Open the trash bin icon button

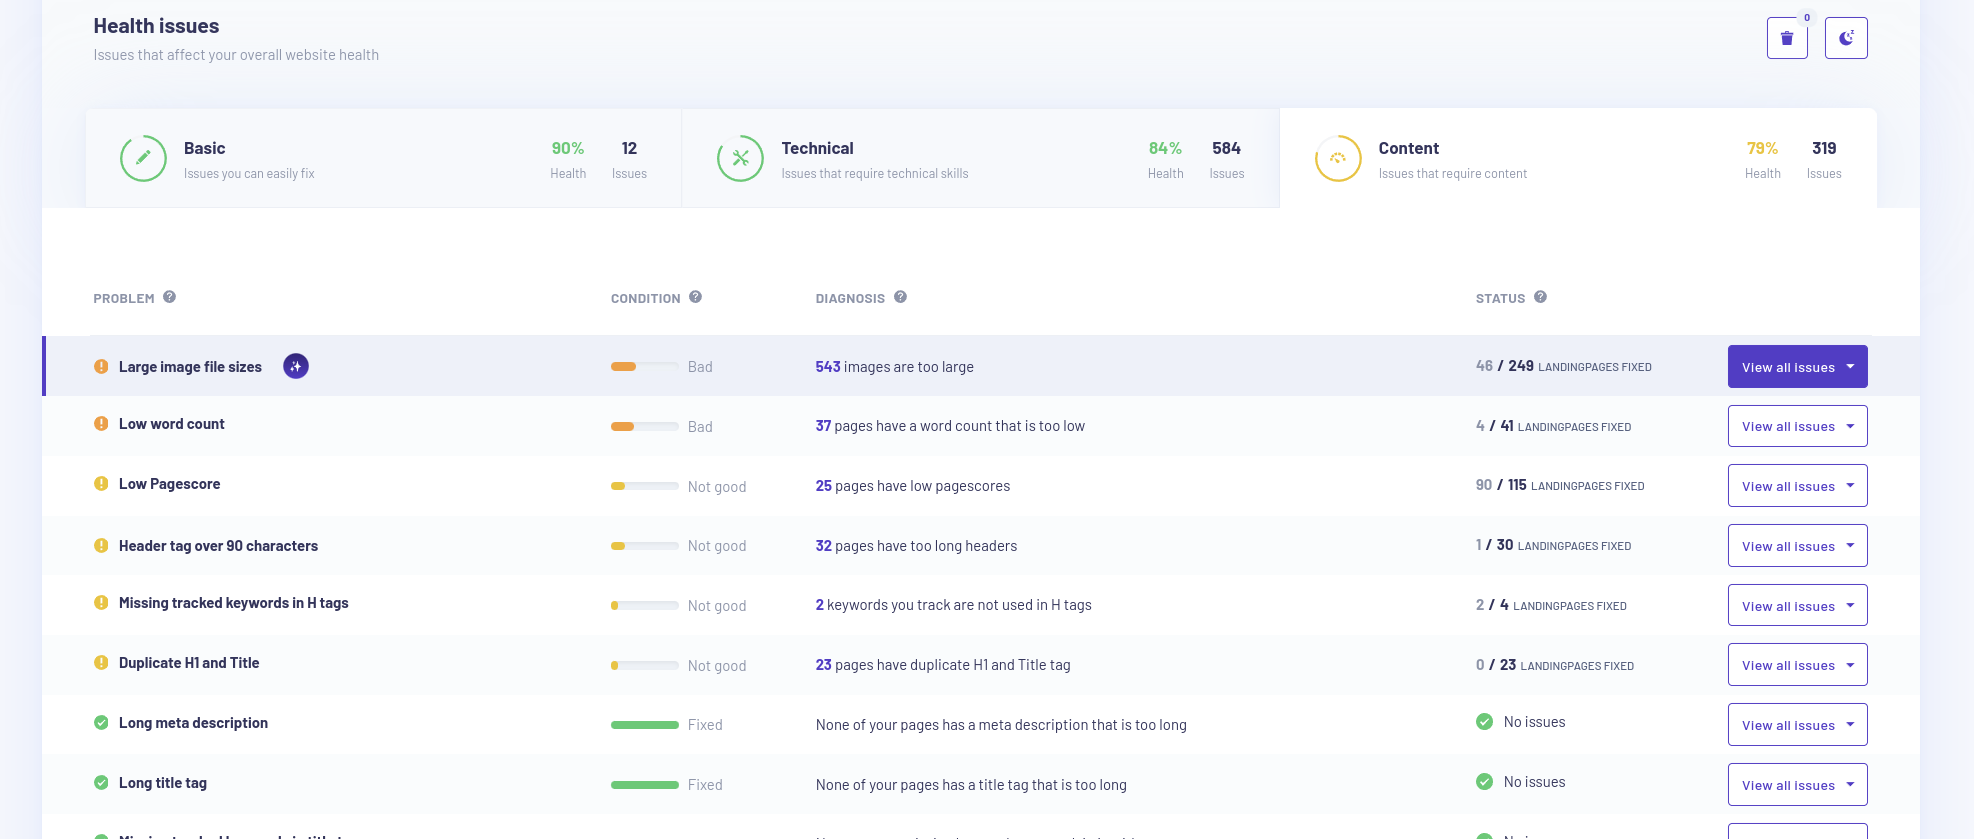pos(1786,38)
